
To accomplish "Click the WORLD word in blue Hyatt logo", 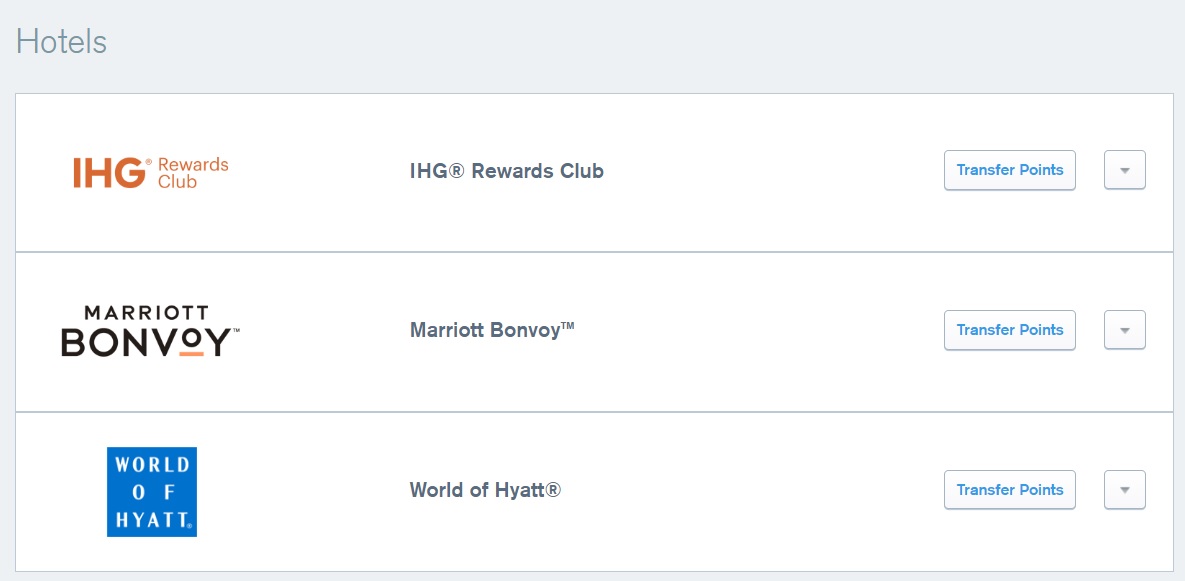I will pos(152,465).
